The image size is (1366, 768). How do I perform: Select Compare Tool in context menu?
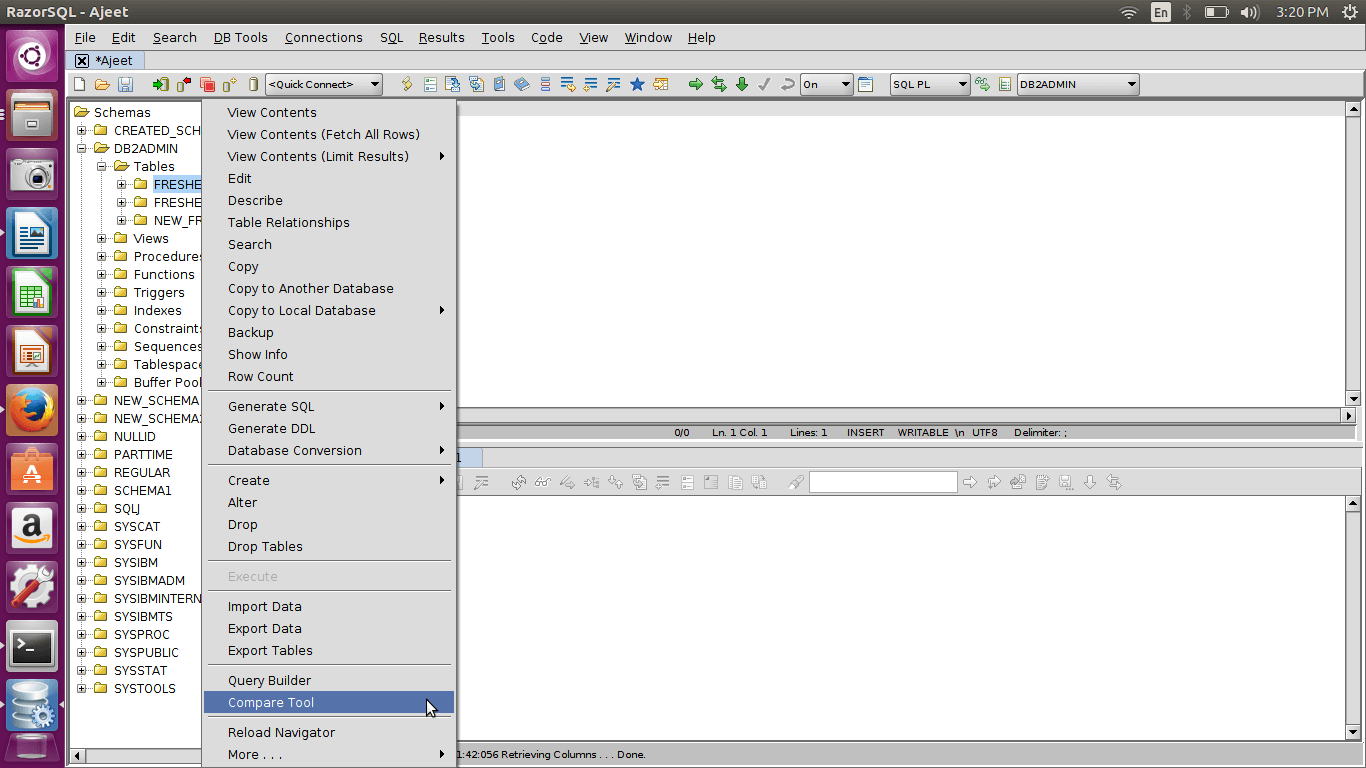coord(271,703)
